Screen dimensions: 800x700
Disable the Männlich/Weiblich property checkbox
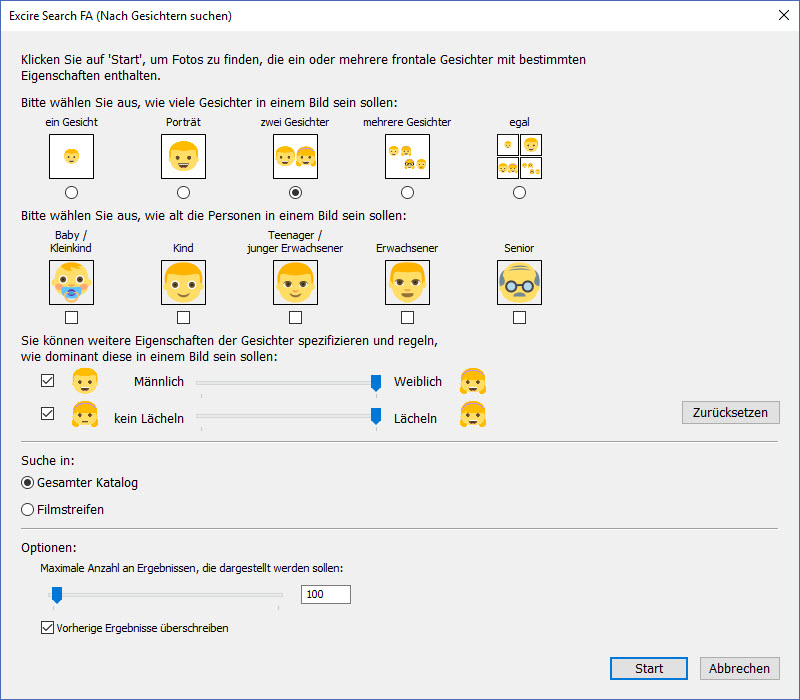coord(47,381)
